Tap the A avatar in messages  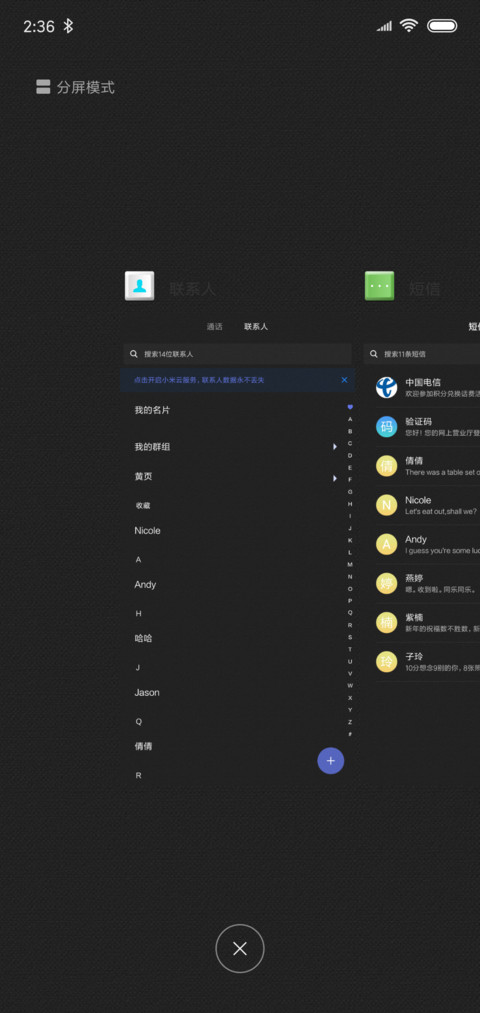(386, 545)
